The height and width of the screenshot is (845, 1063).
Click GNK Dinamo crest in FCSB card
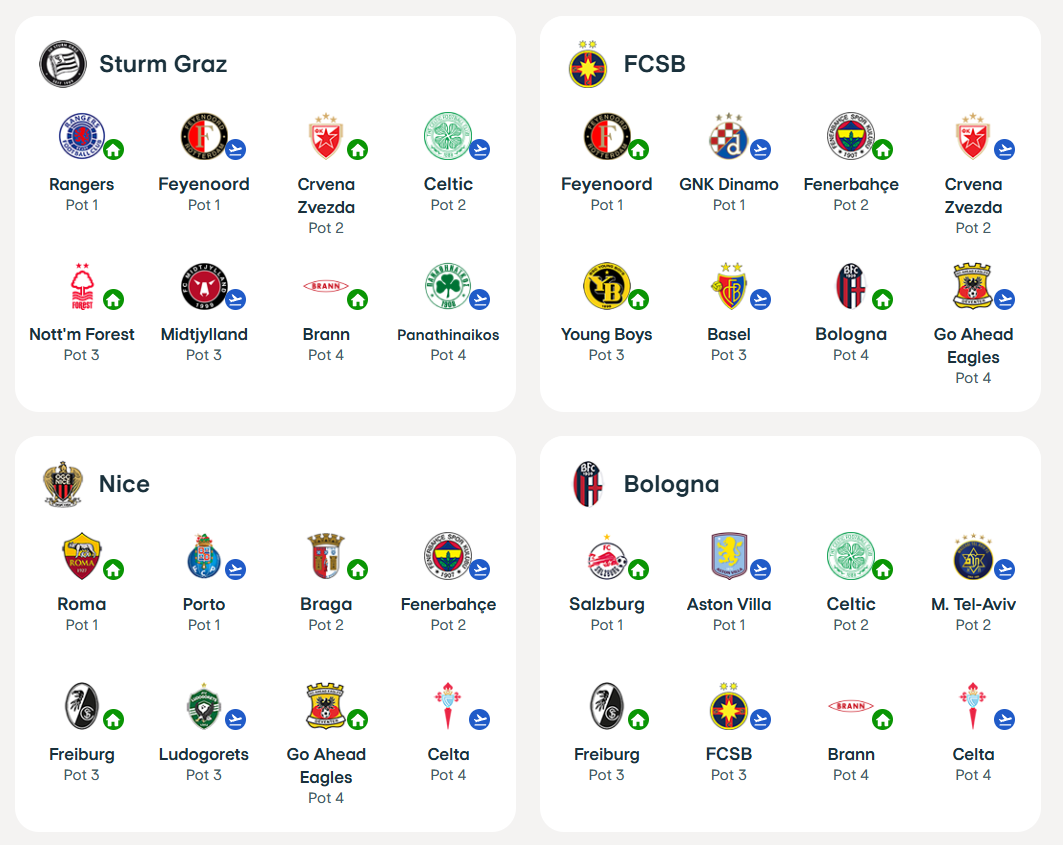pyautogui.click(x=728, y=136)
